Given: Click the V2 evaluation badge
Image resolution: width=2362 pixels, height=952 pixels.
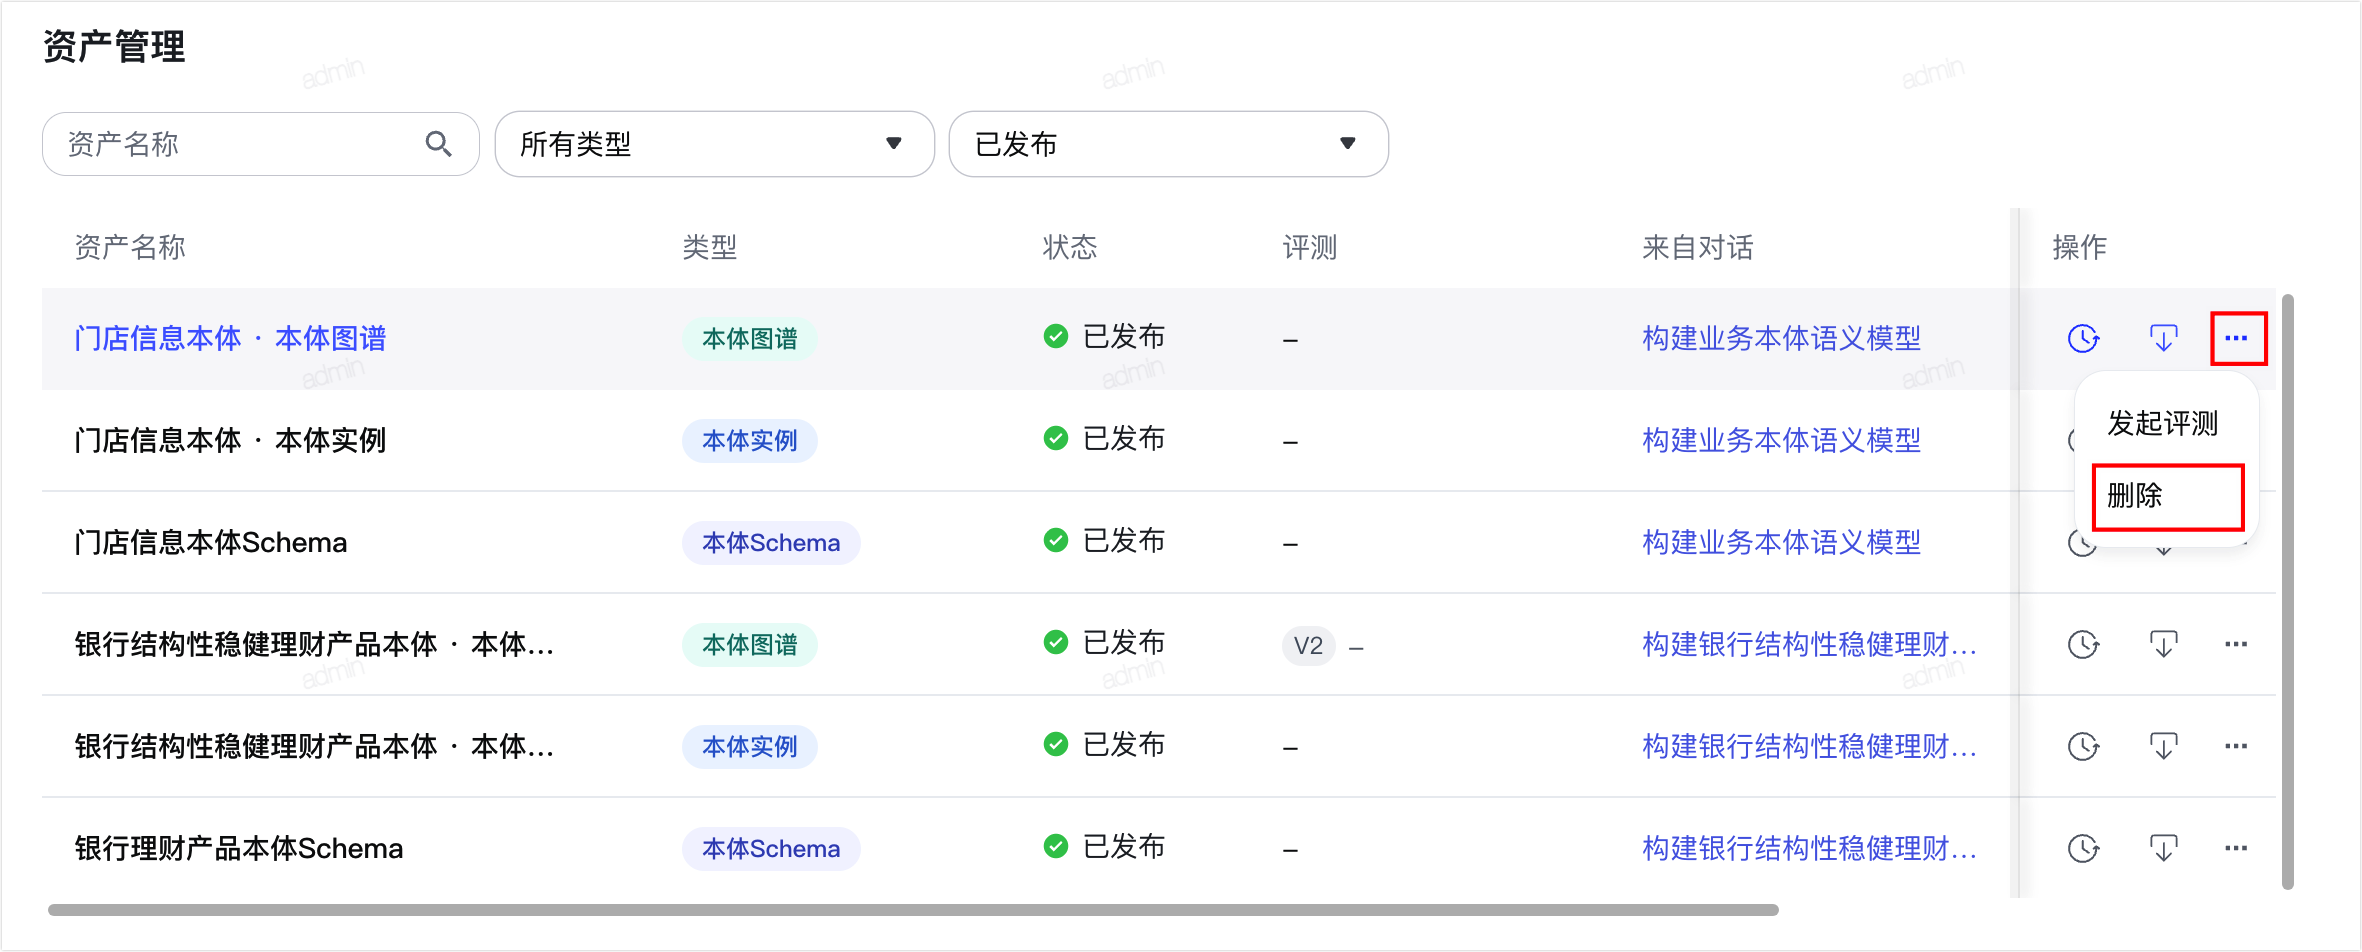Looking at the screenshot, I should (x=1308, y=646).
